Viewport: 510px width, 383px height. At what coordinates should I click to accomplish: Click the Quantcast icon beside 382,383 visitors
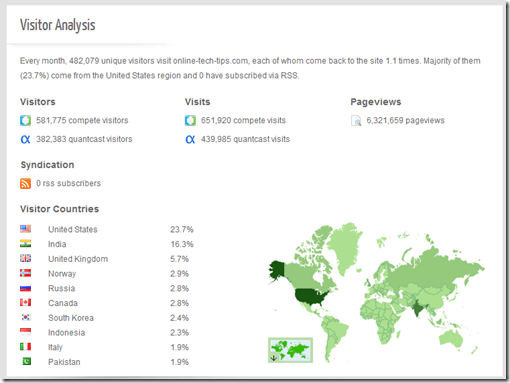pyautogui.click(x=25, y=139)
